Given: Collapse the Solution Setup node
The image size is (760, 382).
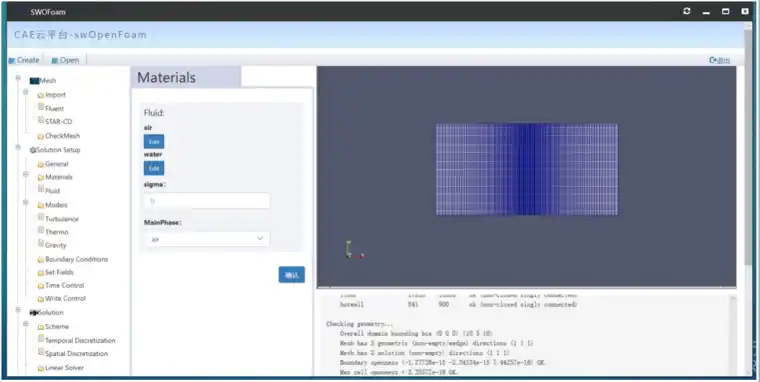Looking at the screenshot, I should click(18, 147).
